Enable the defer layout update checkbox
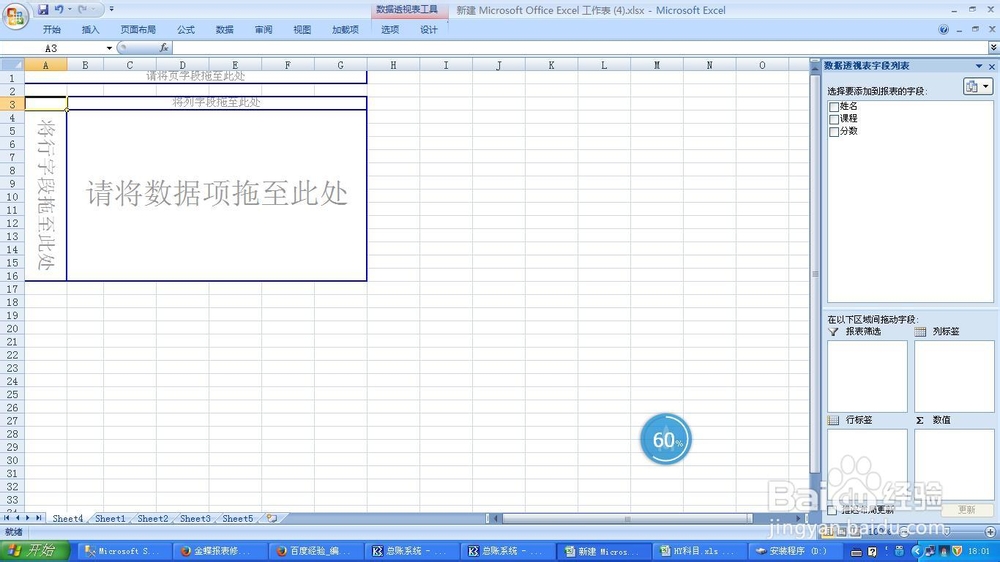1000x562 pixels. pyautogui.click(x=832, y=510)
